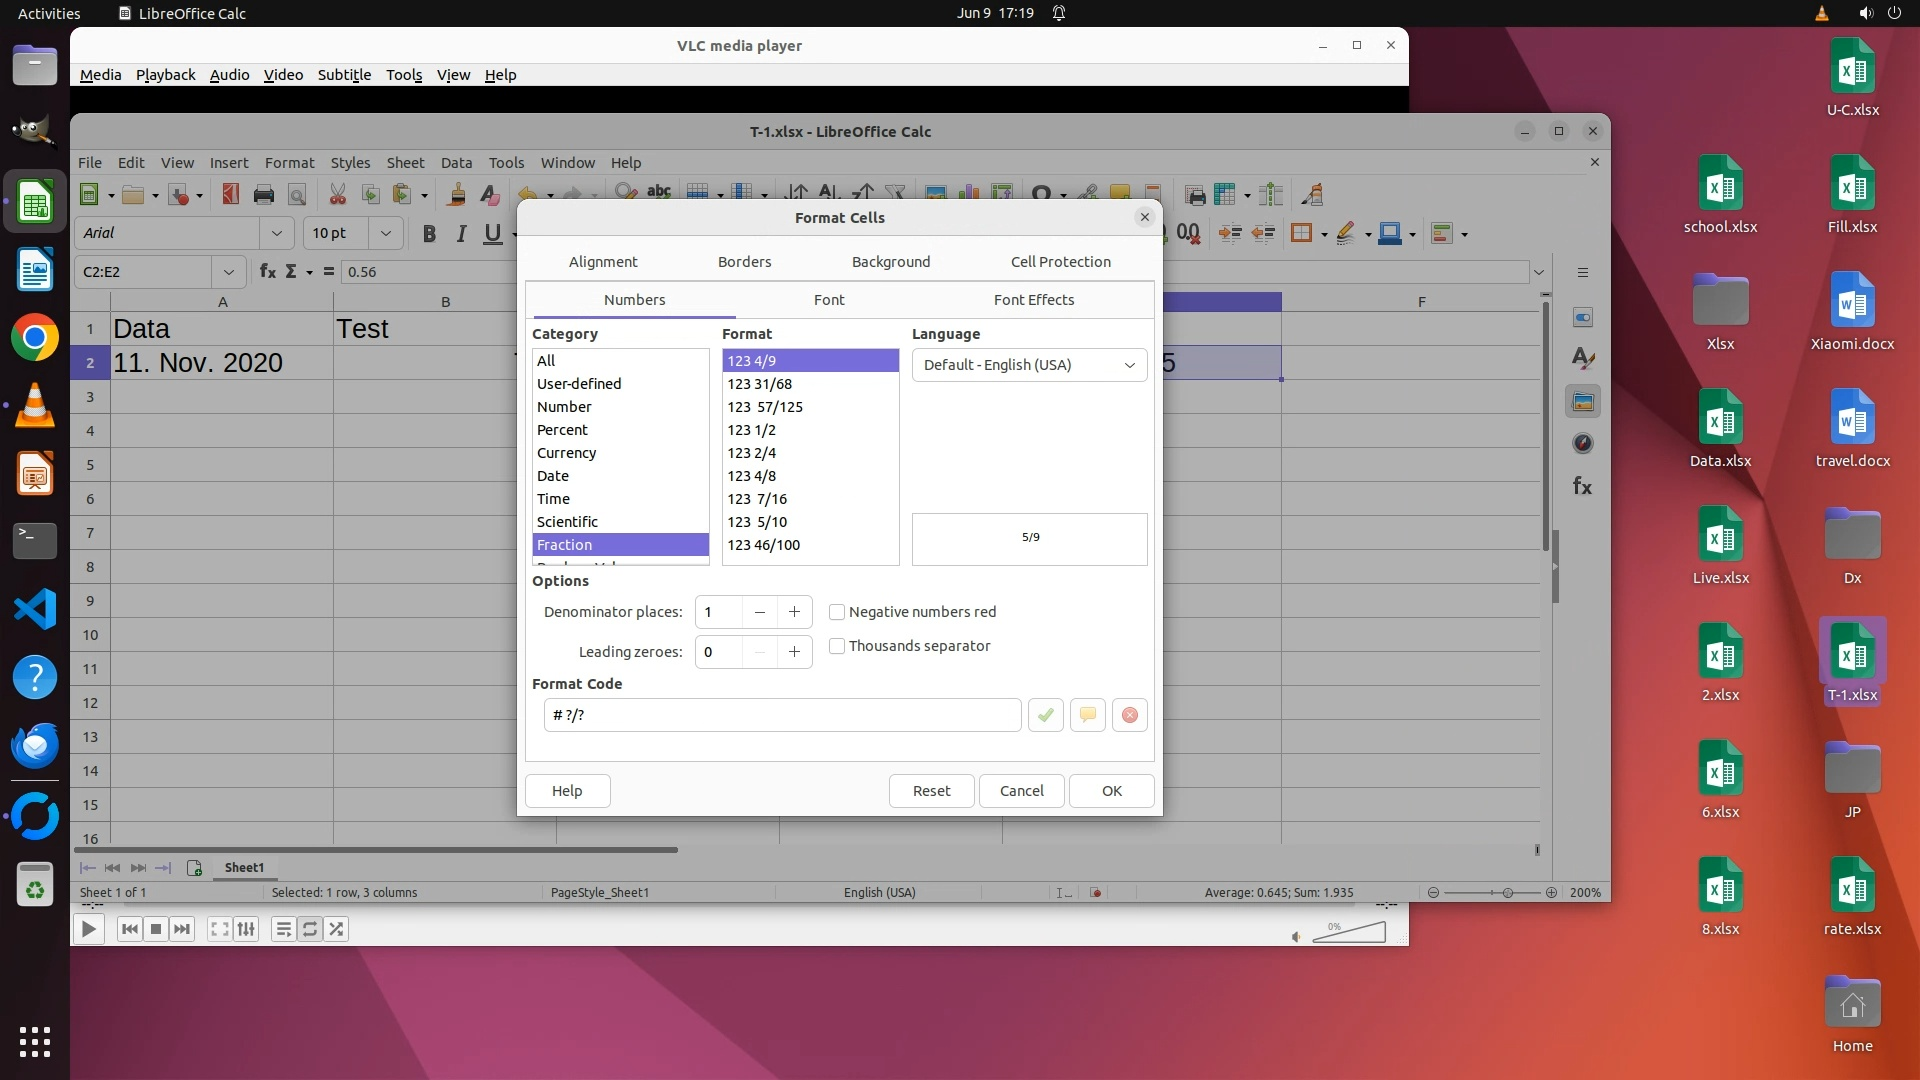
Task: Click the red Remove format code icon
Action: (1129, 715)
